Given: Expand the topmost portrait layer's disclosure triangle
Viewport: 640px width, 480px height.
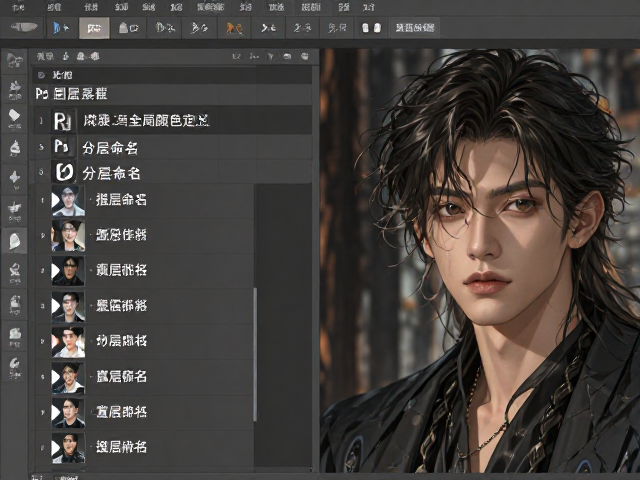Looking at the screenshot, I should [x=56, y=200].
